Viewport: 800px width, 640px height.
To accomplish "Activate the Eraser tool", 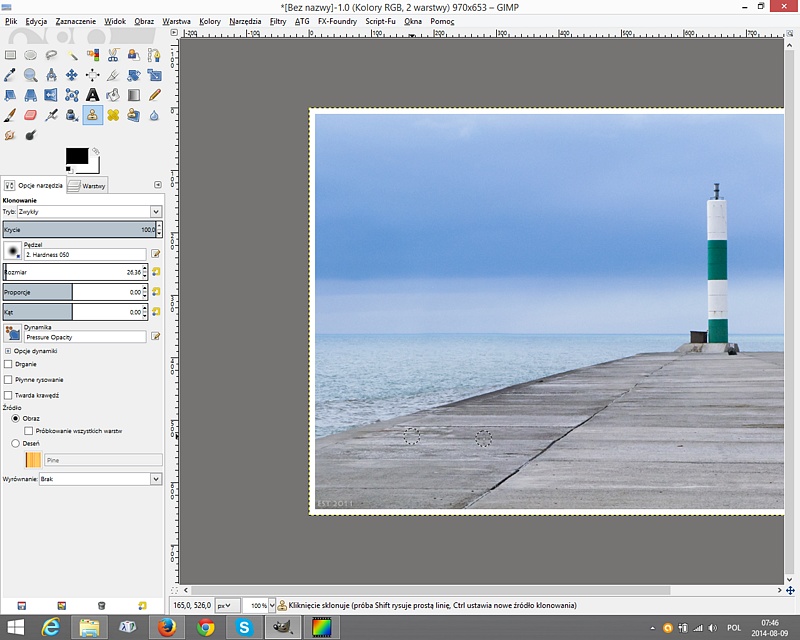I will (31, 115).
